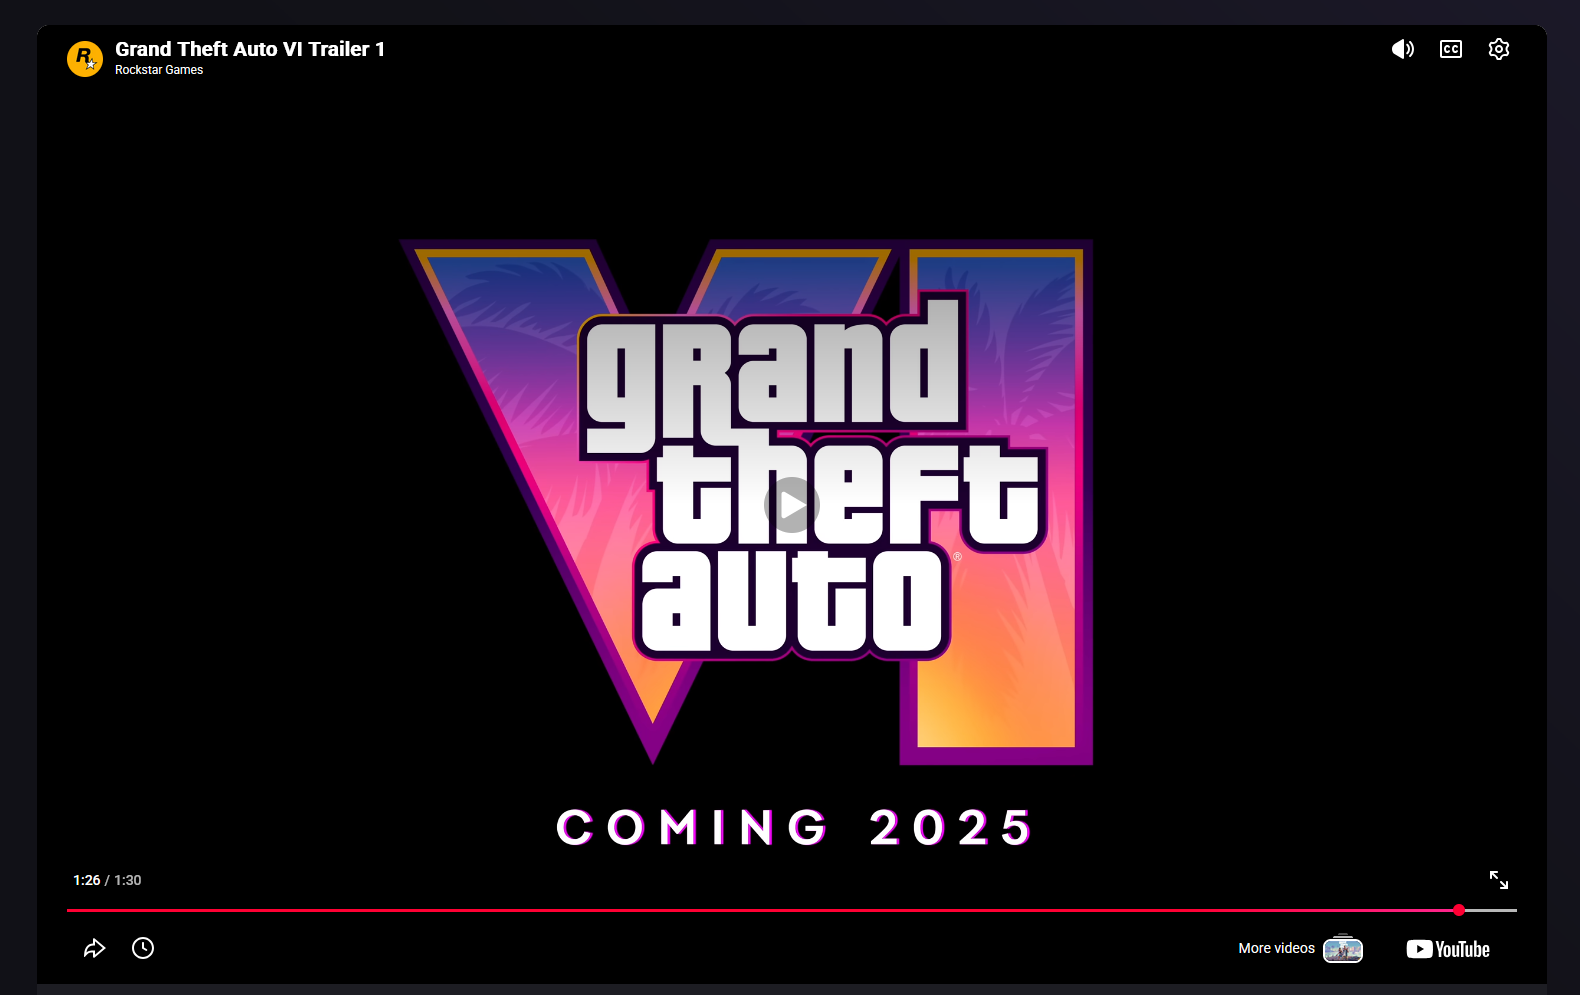Play the video with the center play button
The width and height of the screenshot is (1580, 995).
coord(792,505)
